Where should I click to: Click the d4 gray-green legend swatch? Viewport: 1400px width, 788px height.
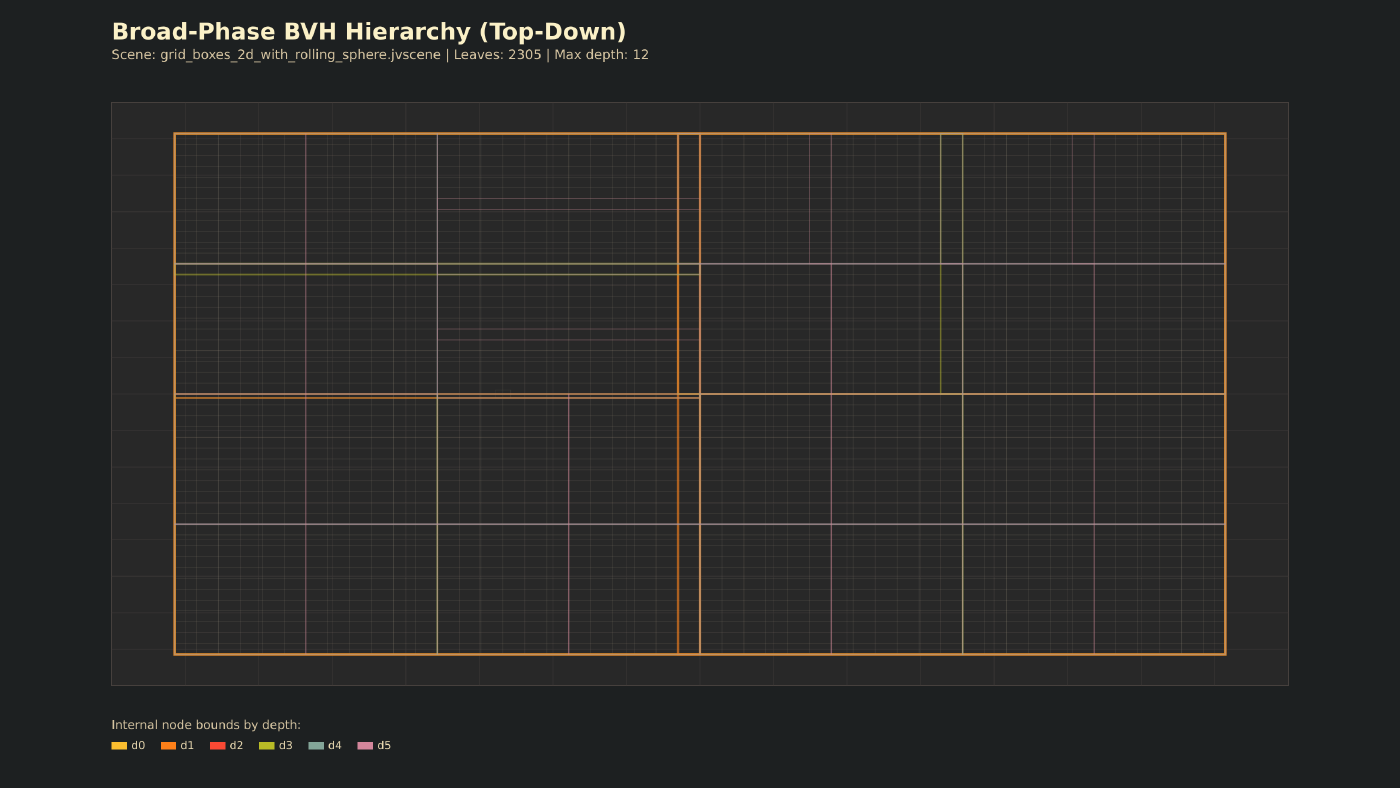(x=316, y=746)
